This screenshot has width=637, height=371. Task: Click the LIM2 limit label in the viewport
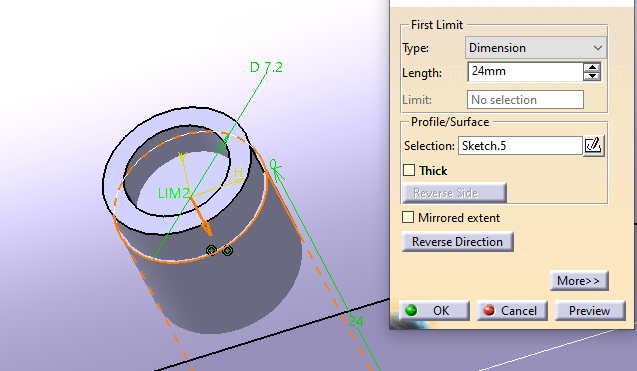click(174, 193)
